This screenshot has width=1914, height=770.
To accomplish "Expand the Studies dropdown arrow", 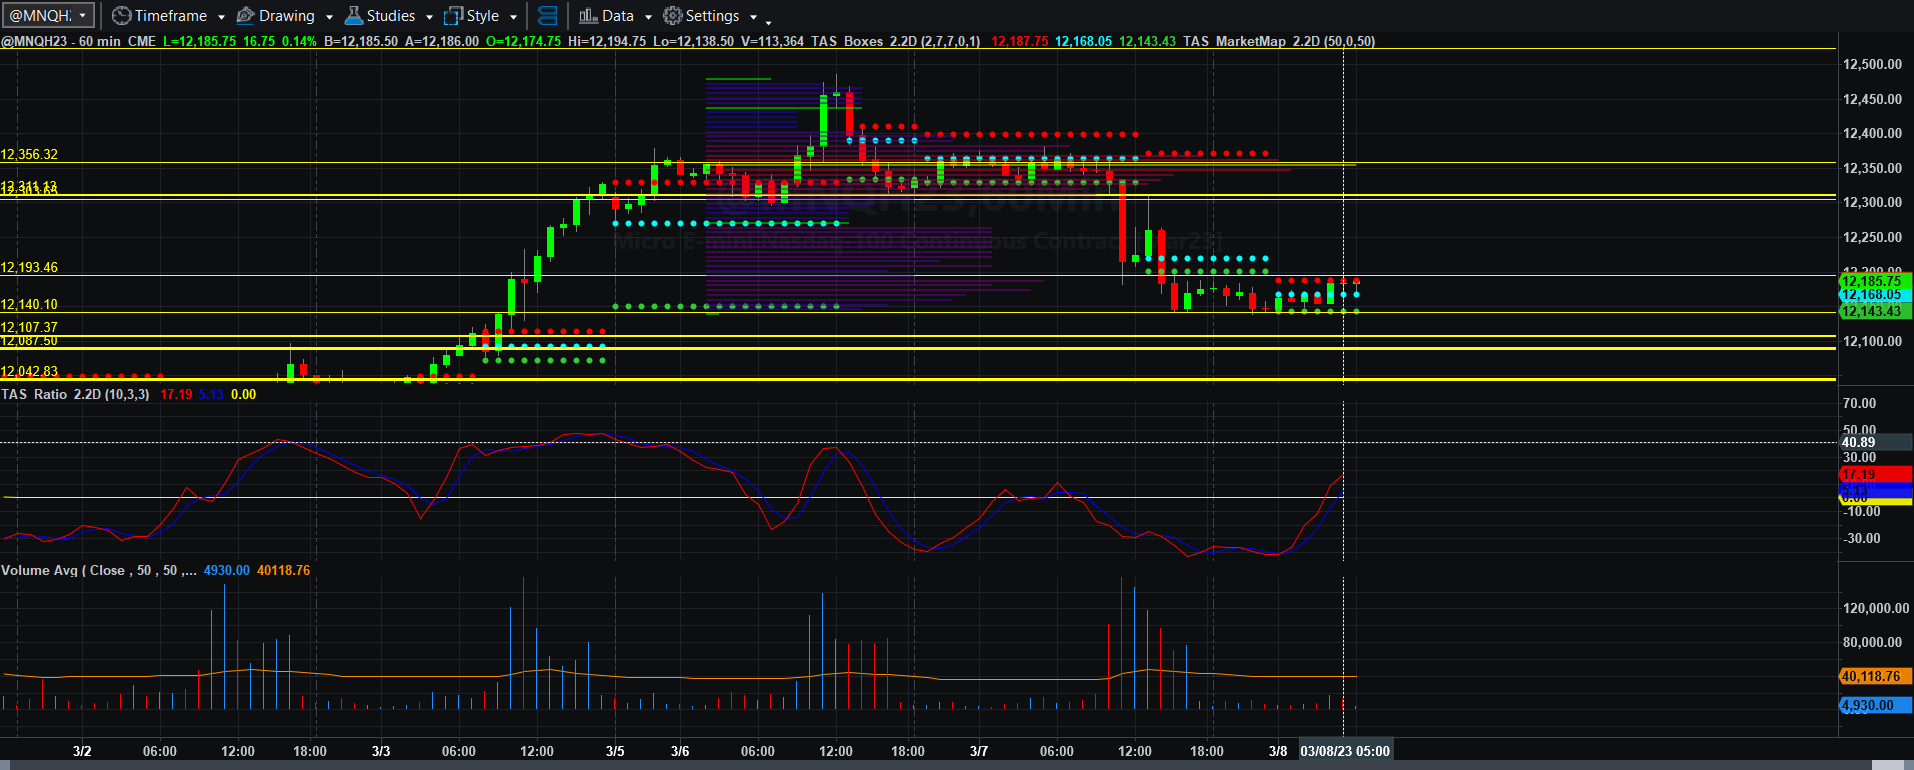I will (x=429, y=17).
